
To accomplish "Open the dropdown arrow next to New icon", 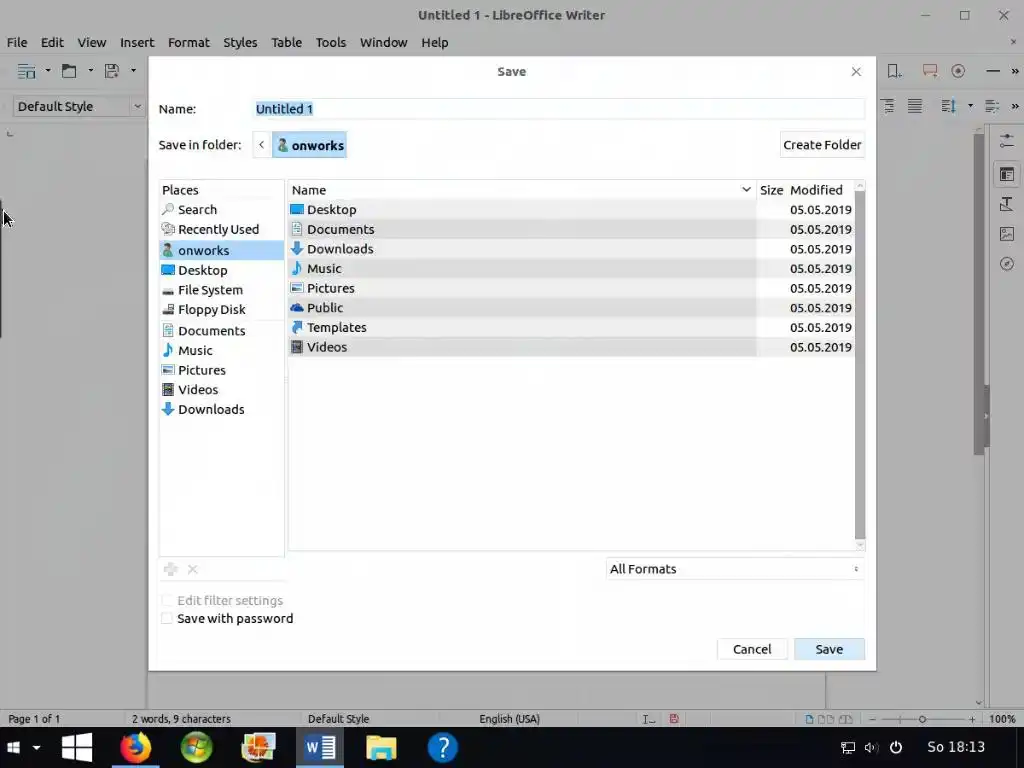I will click(x=48, y=71).
